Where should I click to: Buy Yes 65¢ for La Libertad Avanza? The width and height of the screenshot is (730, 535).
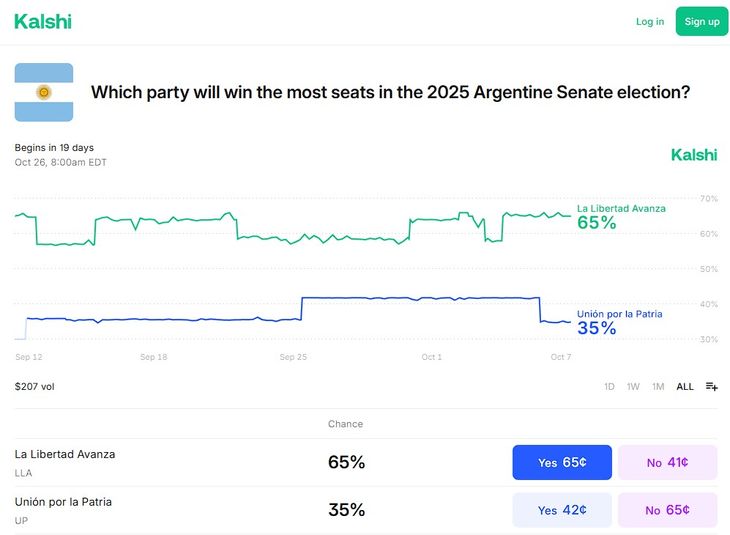562,463
